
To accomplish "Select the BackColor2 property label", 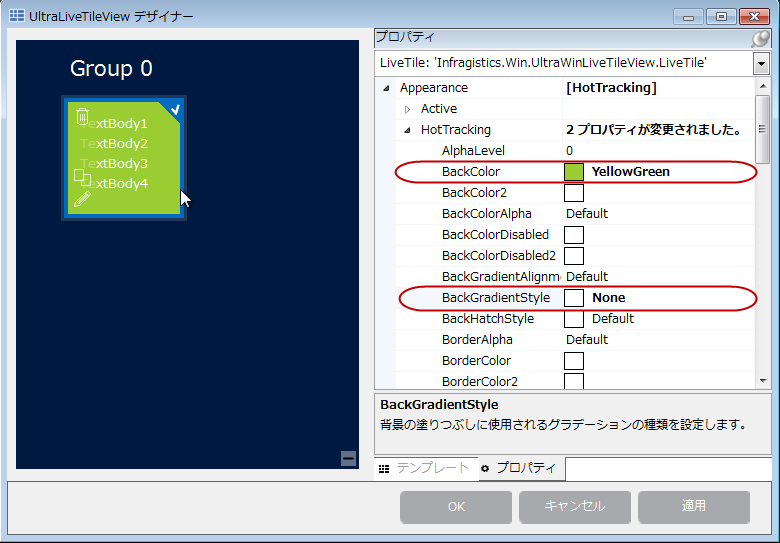I will 474,193.
